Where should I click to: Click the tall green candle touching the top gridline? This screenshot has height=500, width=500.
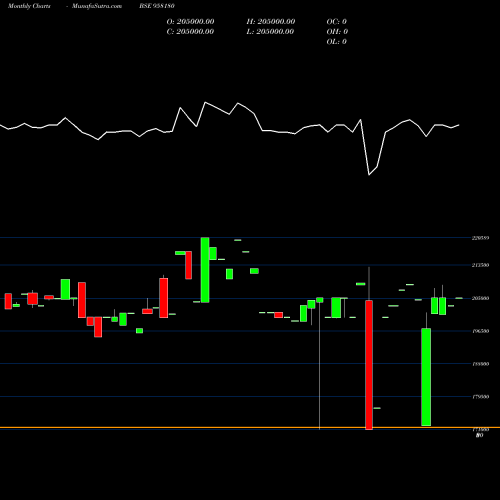(x=205, y=270)
